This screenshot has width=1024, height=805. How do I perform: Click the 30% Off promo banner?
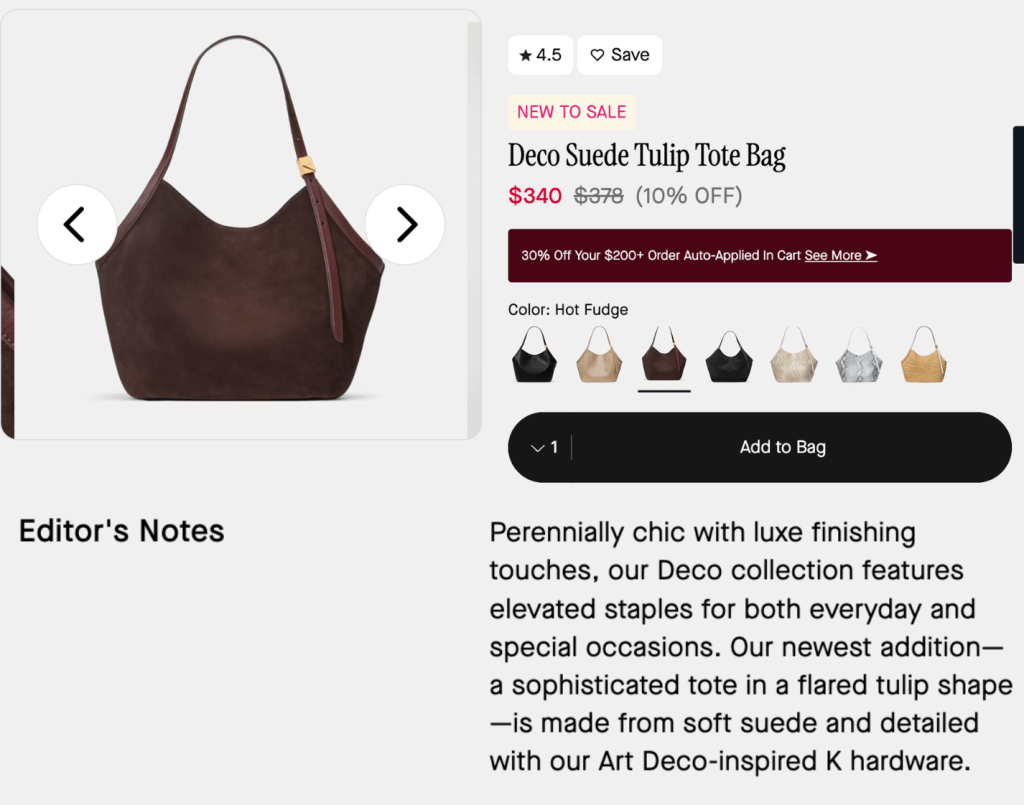[660, 256]
